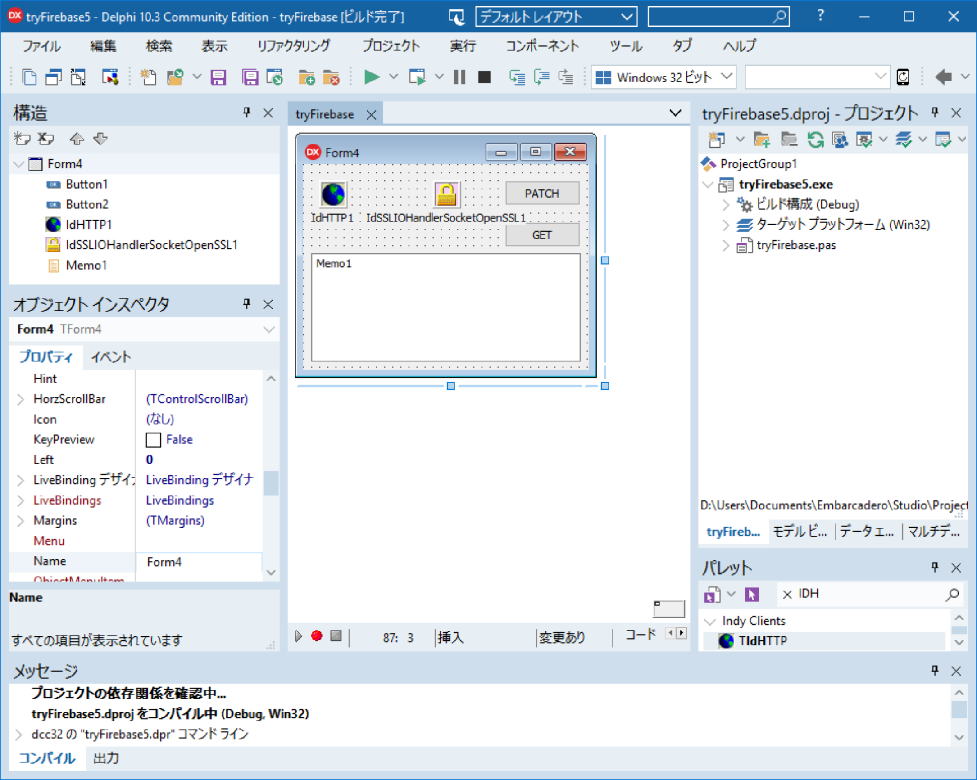977x780 pixels.
Task: Click the Open file toolbar icon
Action: (x=175, y=77)
